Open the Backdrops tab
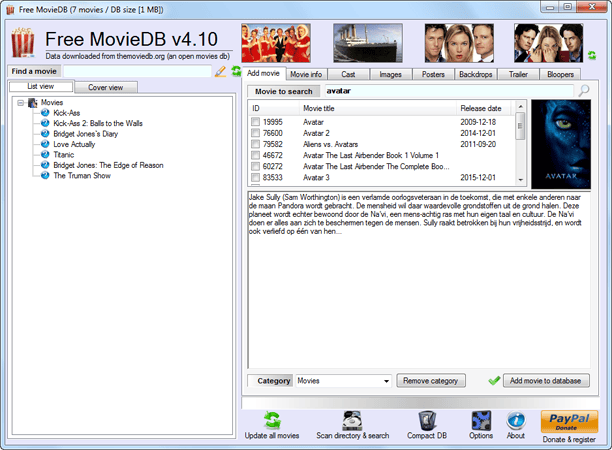This screenshot has height=450, width=612. coord(475,74)
